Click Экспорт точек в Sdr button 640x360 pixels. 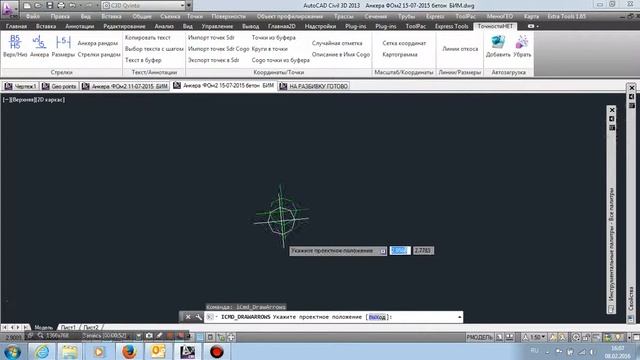(213, 60)
